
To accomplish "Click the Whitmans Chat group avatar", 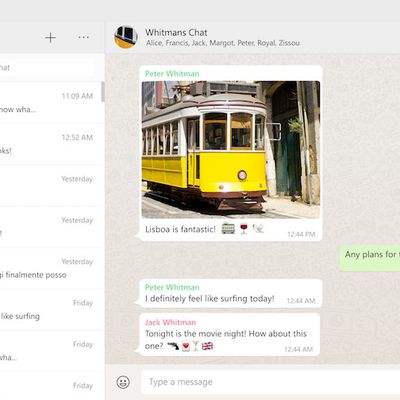I will [126, 37].
